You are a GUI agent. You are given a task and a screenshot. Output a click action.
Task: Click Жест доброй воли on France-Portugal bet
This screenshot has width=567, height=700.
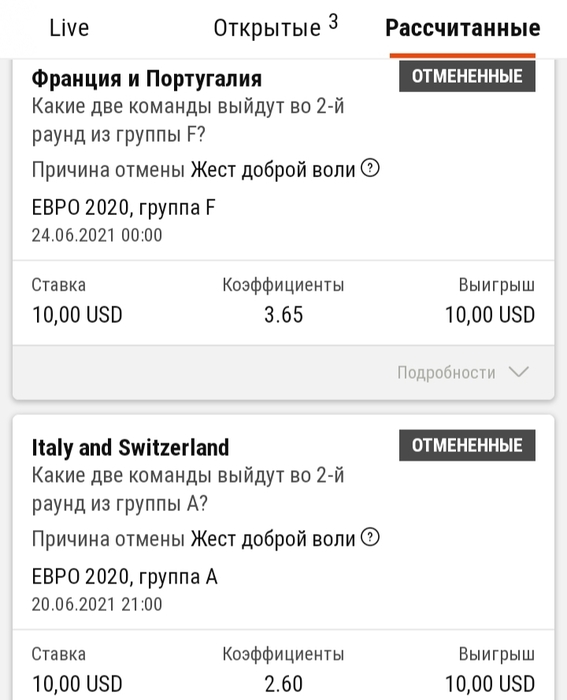pos(273,170)
